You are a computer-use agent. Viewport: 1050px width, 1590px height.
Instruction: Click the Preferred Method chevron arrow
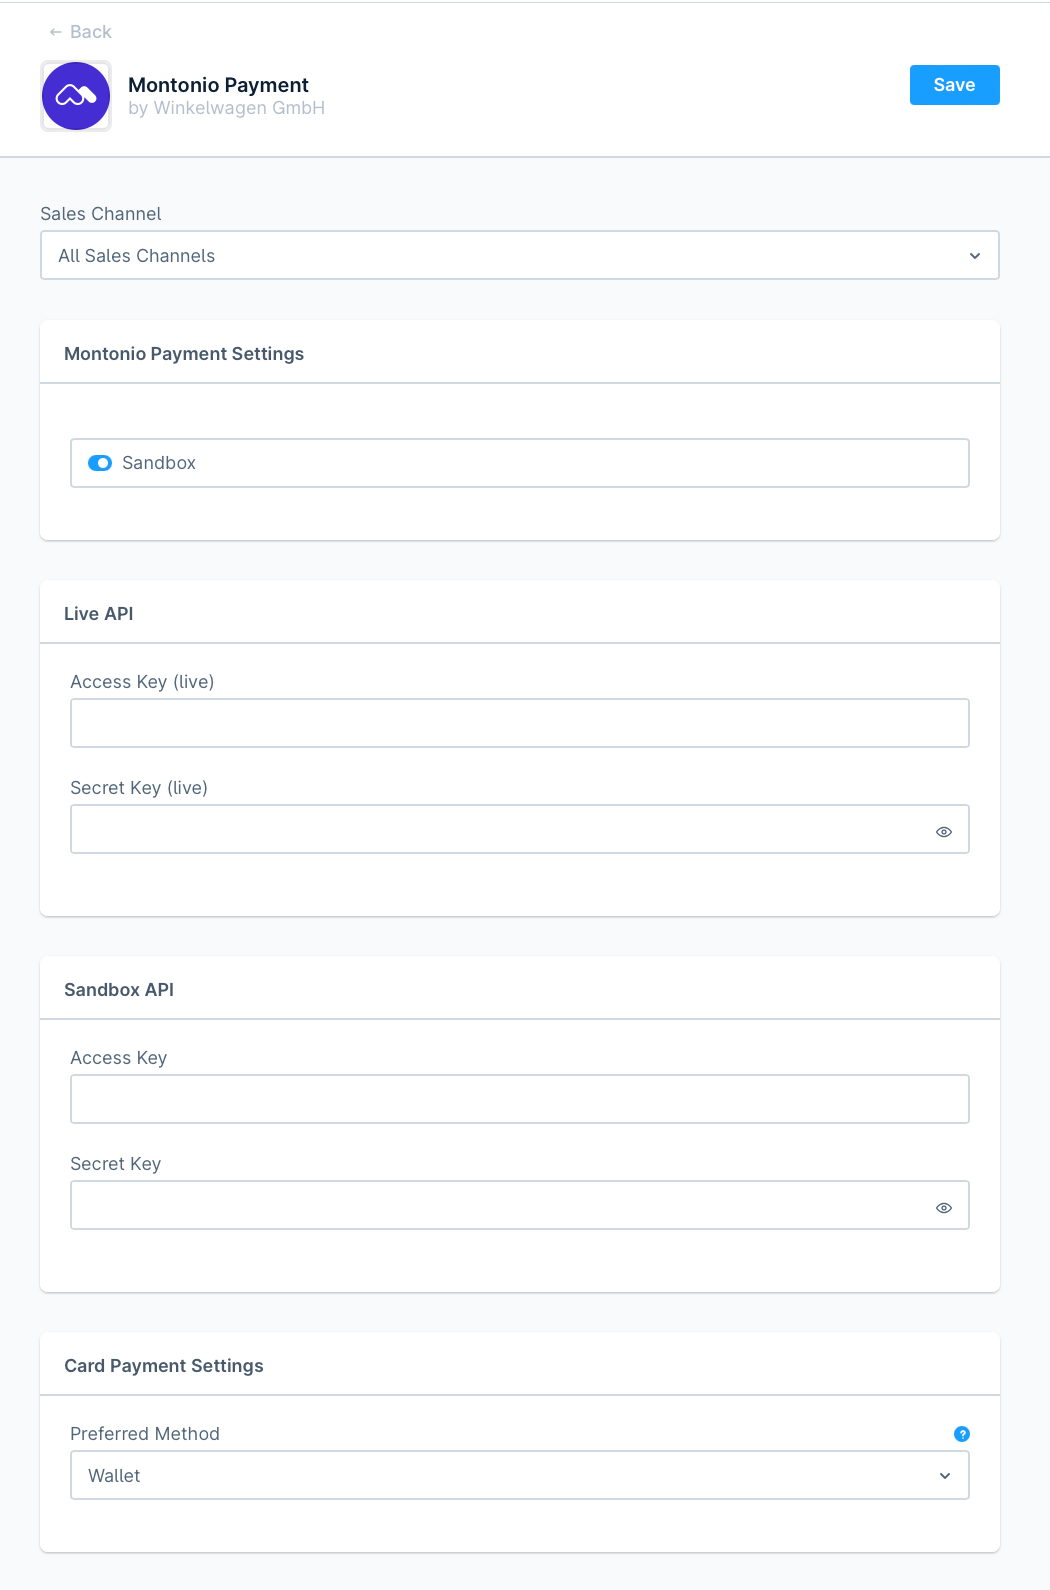point(945,1476)
